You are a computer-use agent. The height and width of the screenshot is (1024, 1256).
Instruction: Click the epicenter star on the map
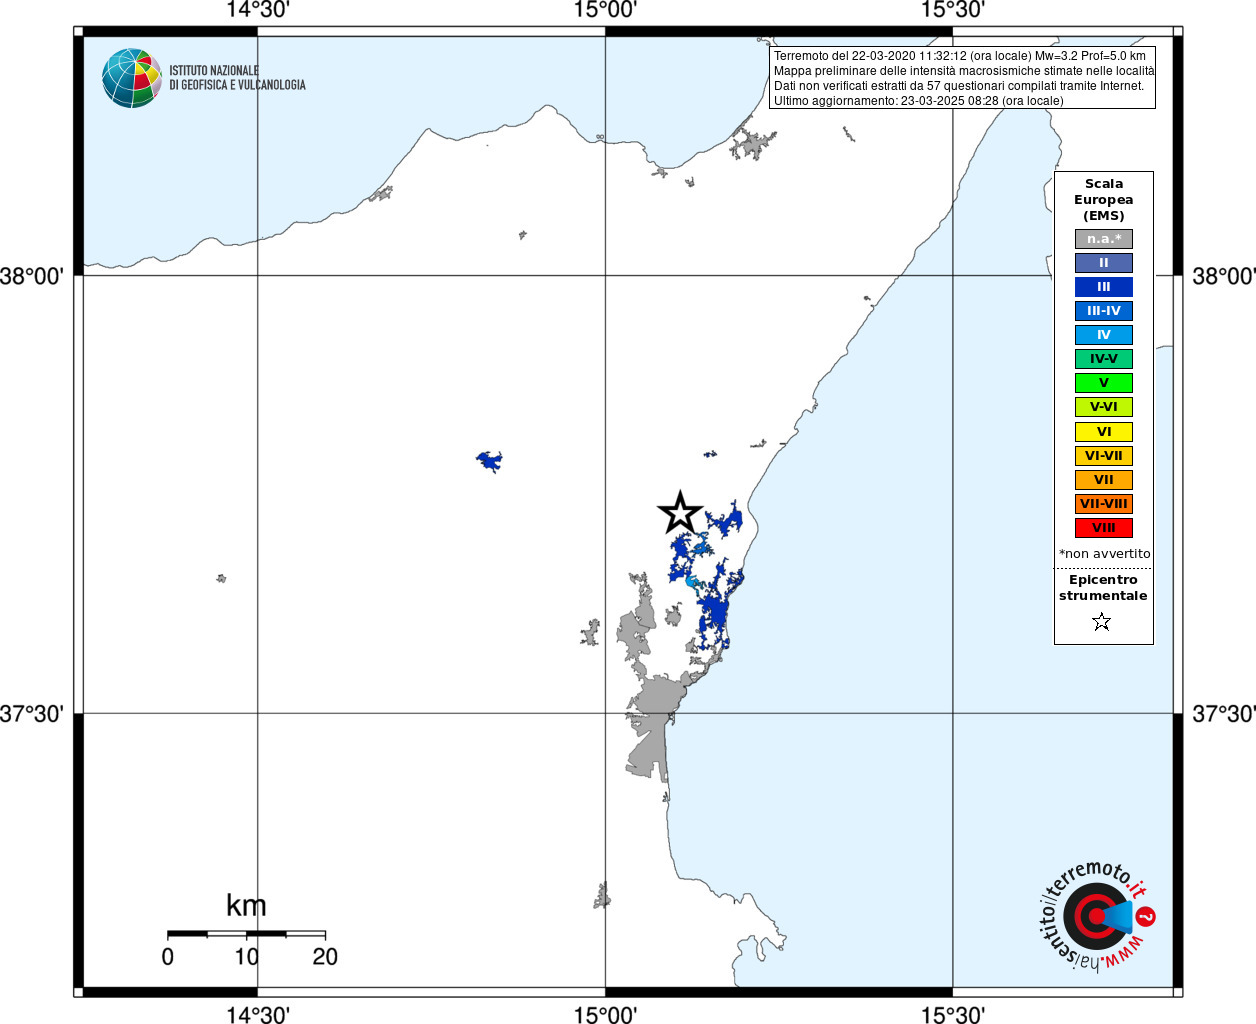pos(680,514)
